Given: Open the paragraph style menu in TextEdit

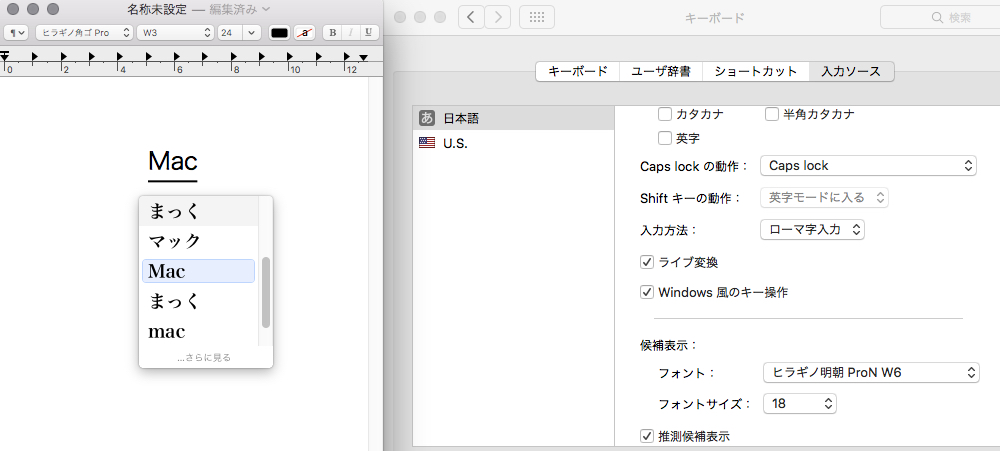Looking at the screenshot, I should pyautogui.click(x=15, y=33).
